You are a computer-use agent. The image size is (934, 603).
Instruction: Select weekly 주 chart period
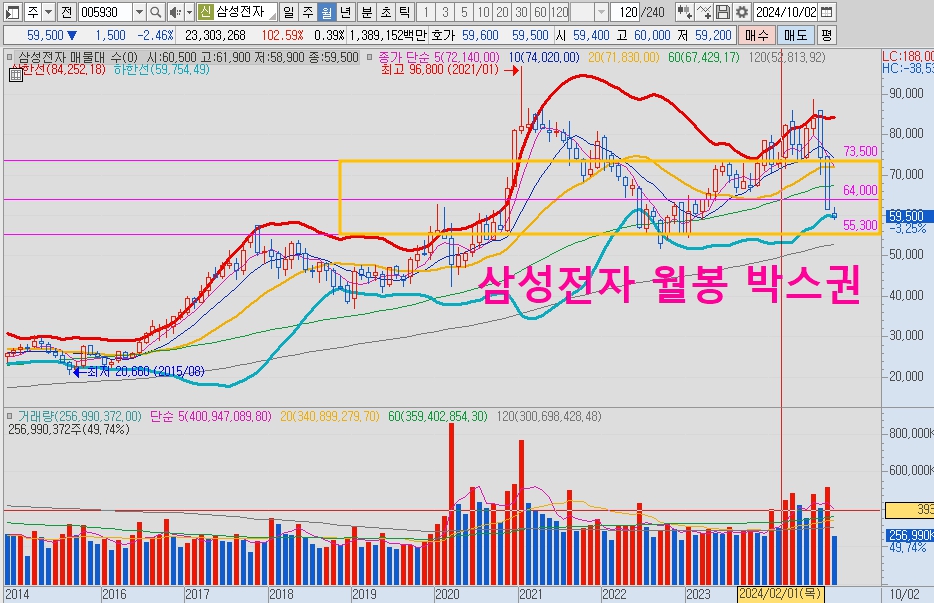point(307,12)
